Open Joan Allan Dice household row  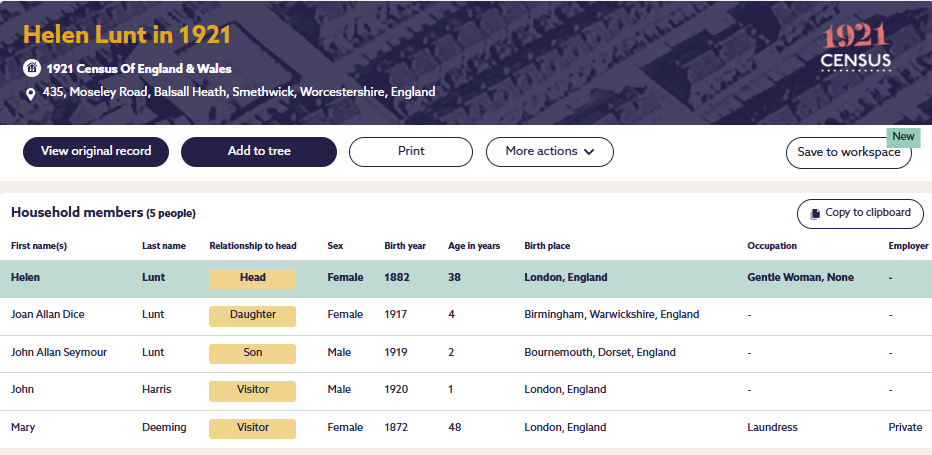[466, 315]
